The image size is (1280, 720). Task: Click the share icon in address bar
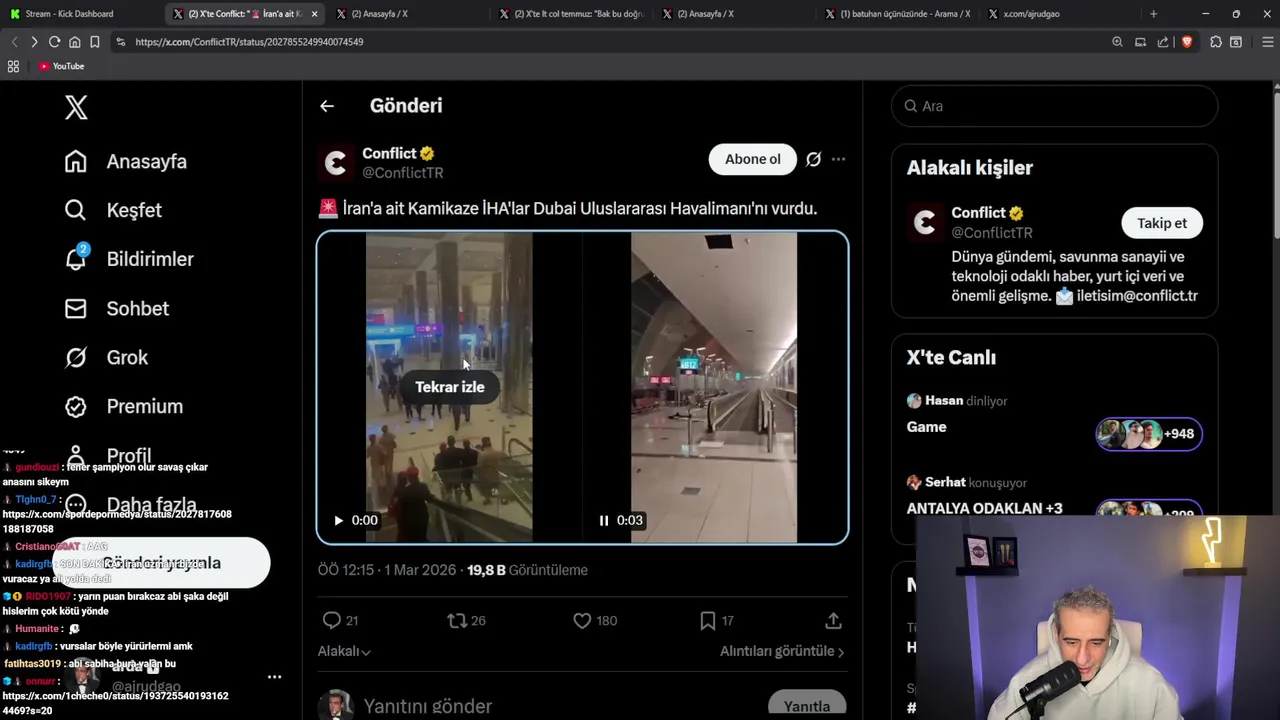1163,42
